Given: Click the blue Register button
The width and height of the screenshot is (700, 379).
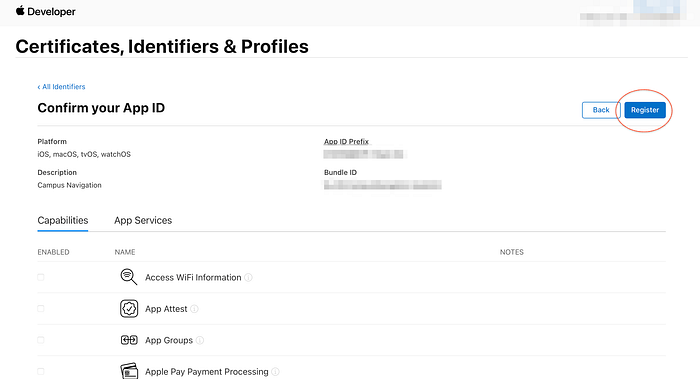Looking at the screenshot, I should point(645,110).
